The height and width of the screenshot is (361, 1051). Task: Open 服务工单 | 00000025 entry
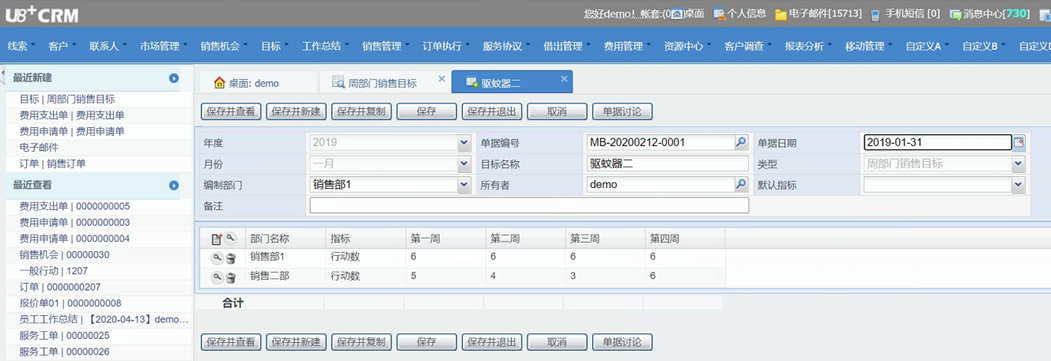(64, 336)
